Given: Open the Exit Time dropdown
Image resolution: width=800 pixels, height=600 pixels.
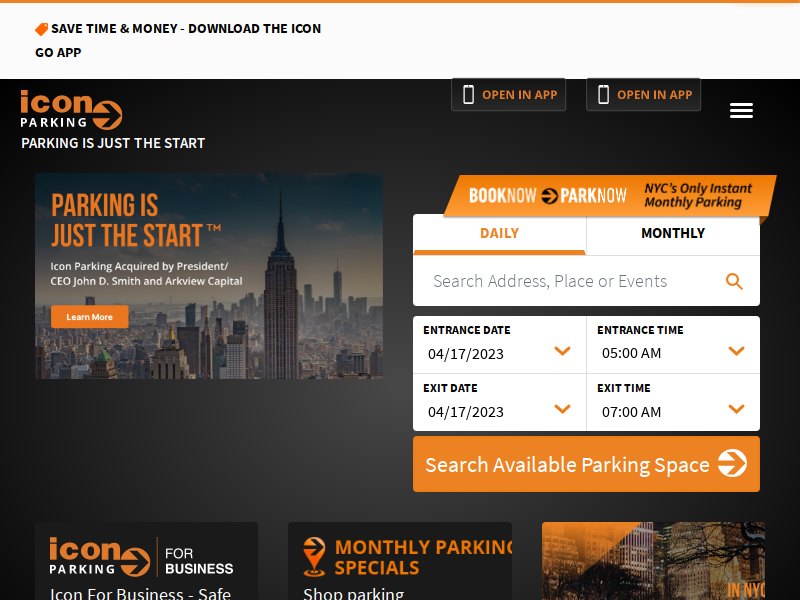Looking at the screenshot, I should (x=736, y=409).
